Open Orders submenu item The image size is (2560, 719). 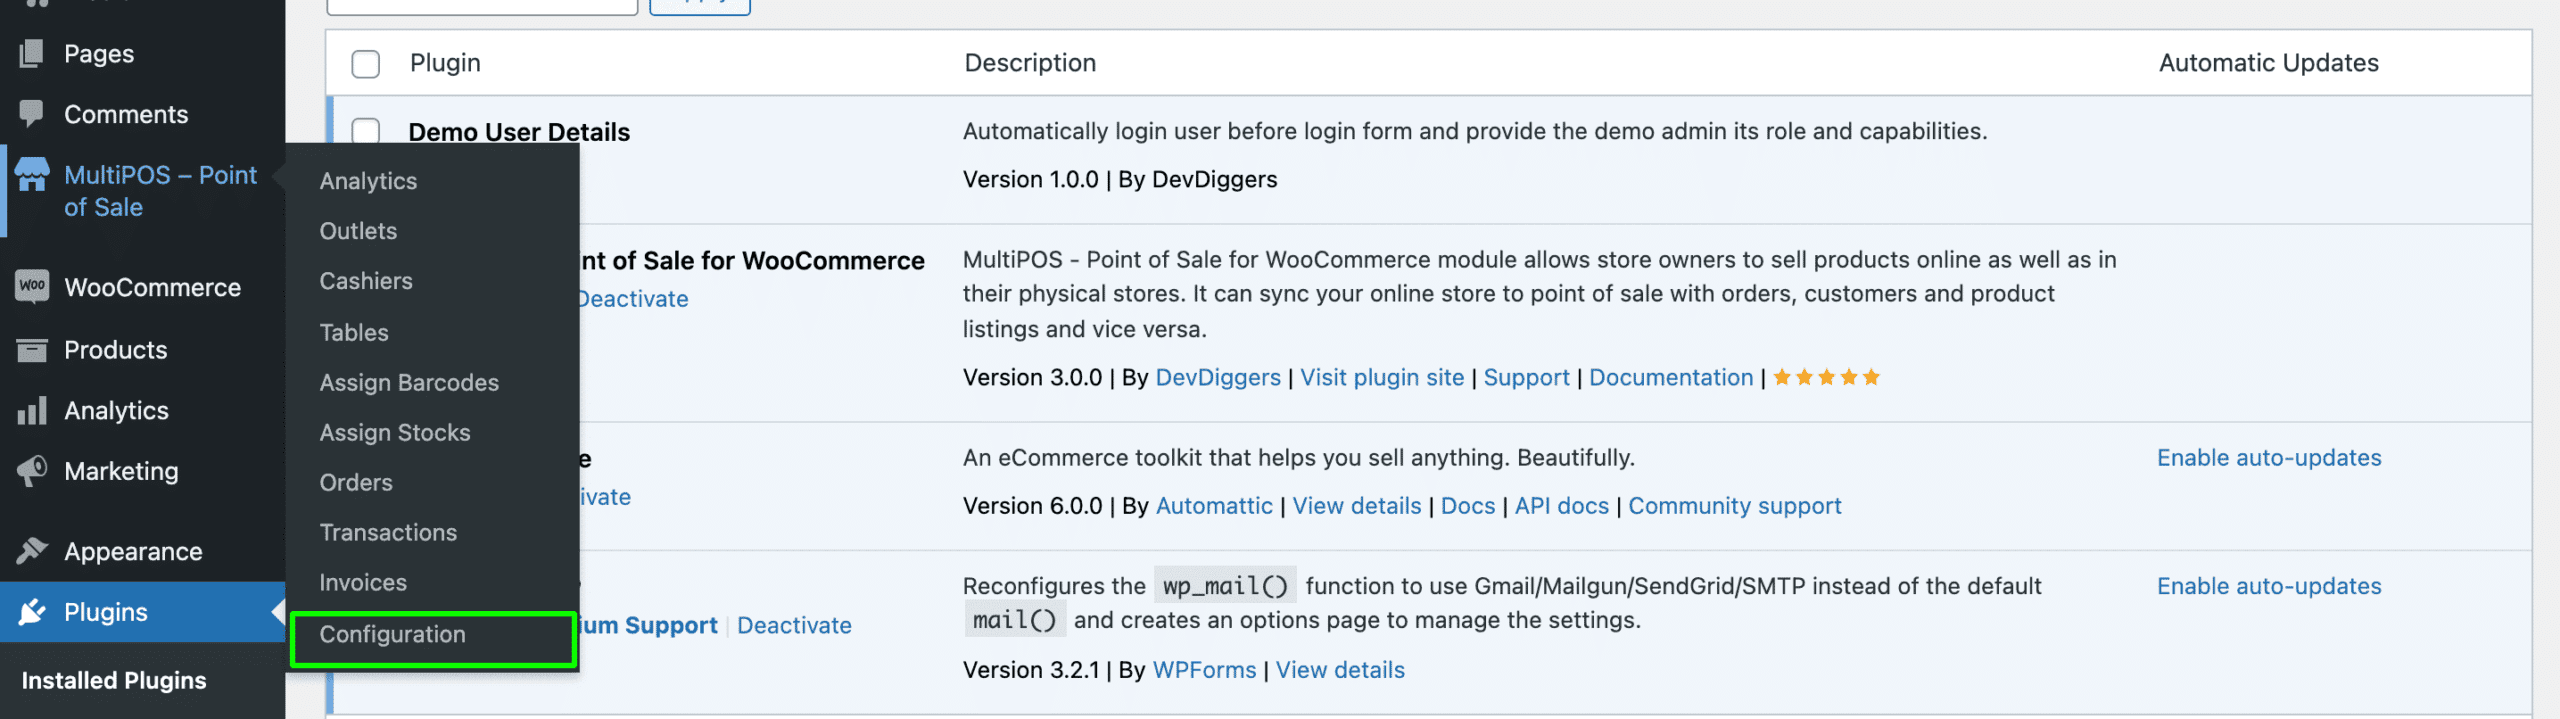(356, 482)
